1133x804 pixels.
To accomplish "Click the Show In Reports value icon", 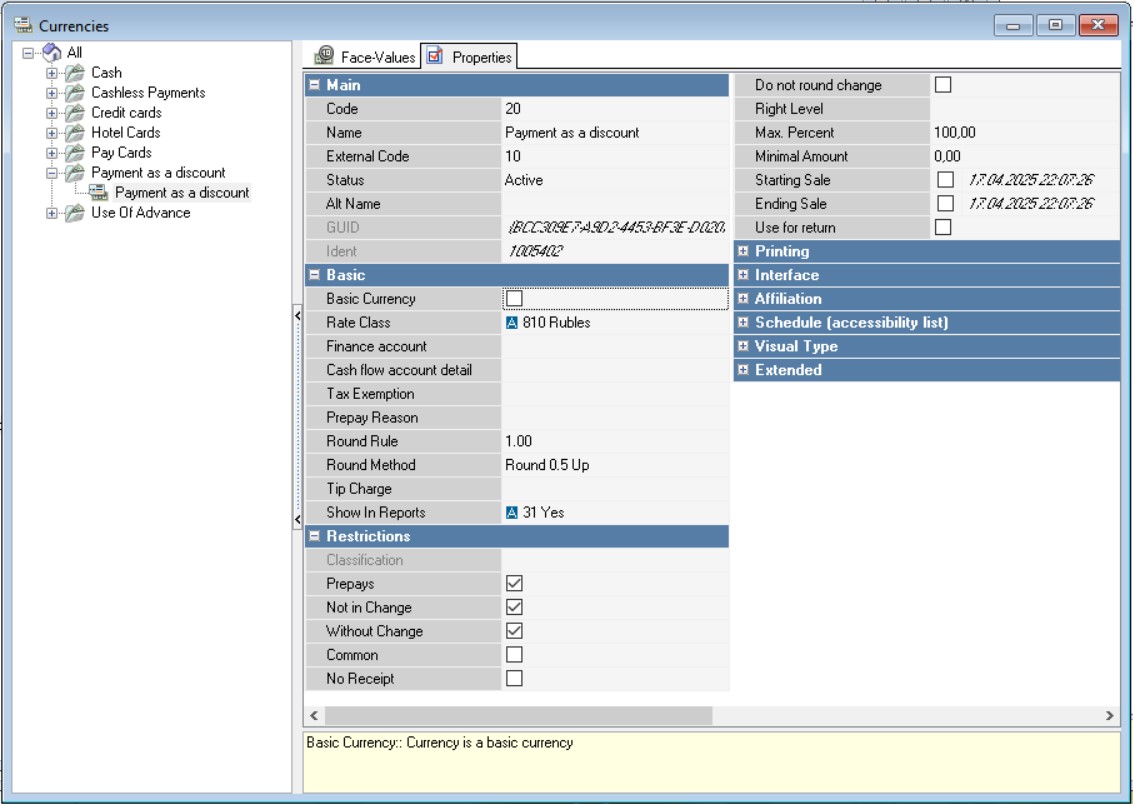I will point(512,513).
